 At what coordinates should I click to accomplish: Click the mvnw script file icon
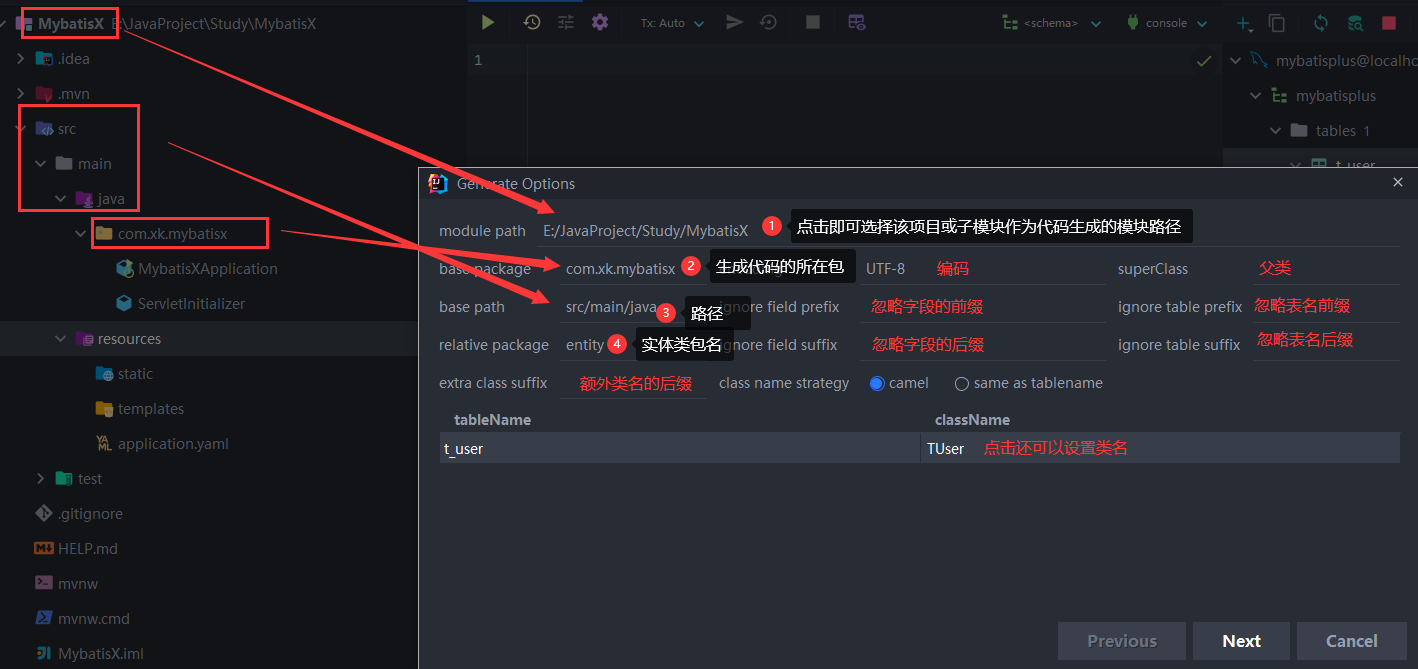(44, 583)
